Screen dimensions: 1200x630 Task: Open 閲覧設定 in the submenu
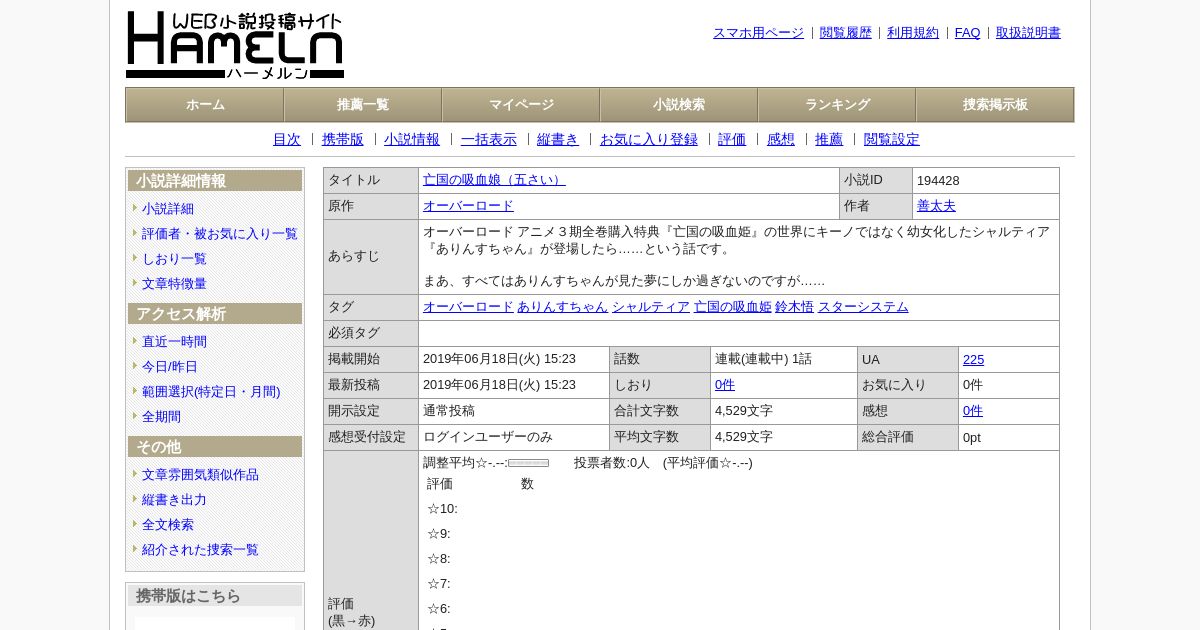pos(892,140)
